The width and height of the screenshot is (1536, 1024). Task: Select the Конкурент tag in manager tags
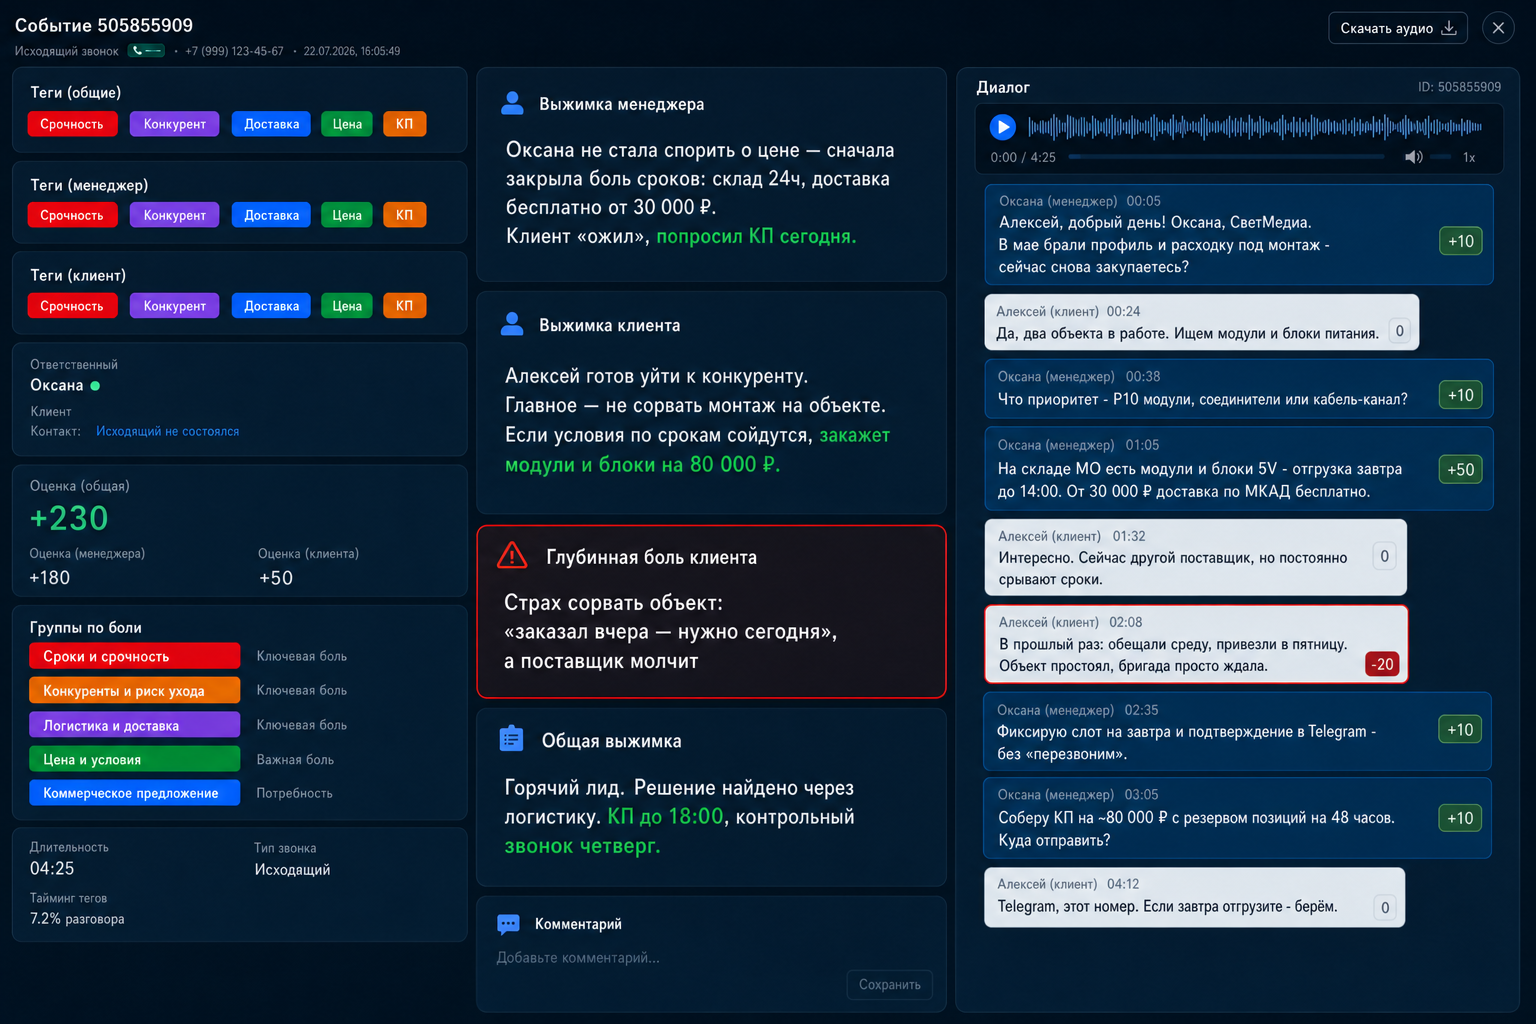[174, 215]
